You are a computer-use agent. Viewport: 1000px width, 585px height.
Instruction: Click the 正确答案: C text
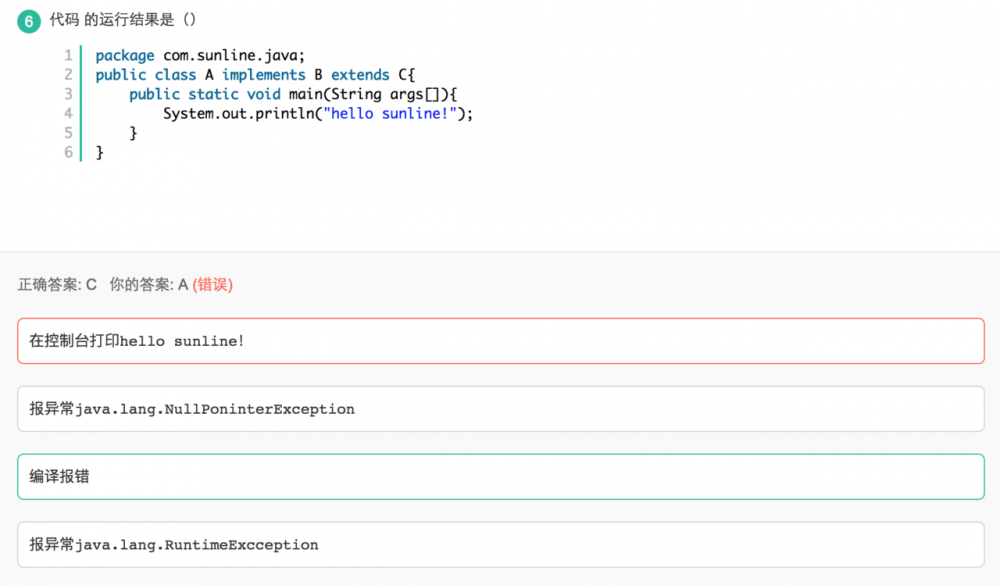point(57,285)
